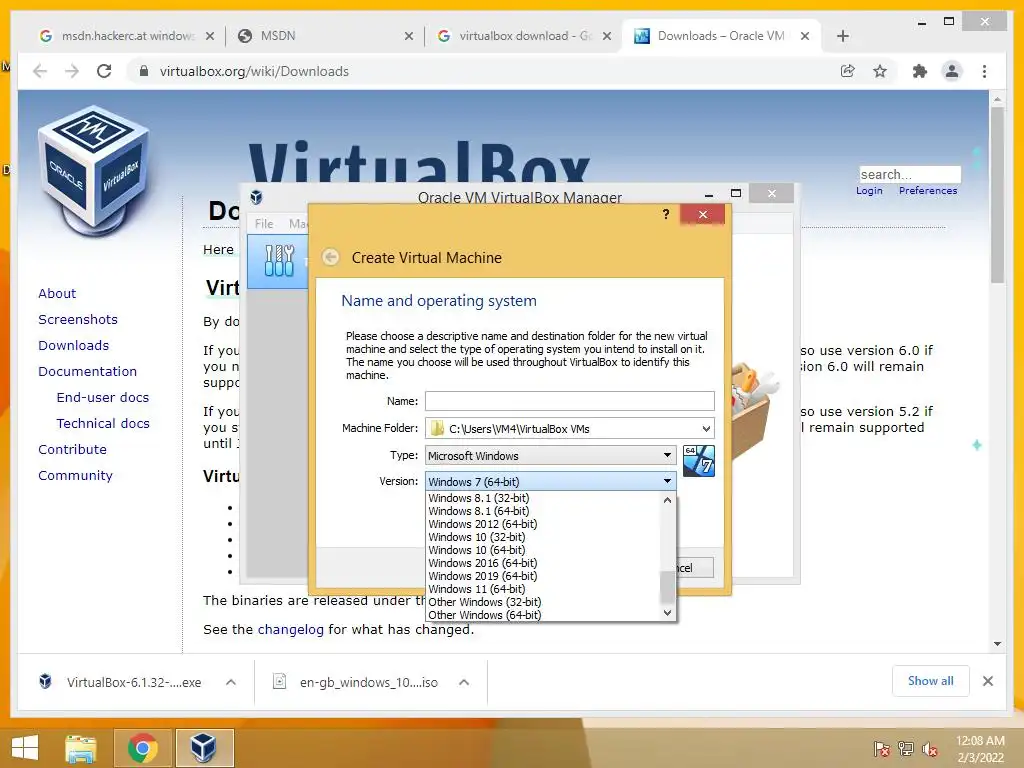Click the browser page vertical scrollbar thumb
1024x768 pixels.
coord(997,195)
